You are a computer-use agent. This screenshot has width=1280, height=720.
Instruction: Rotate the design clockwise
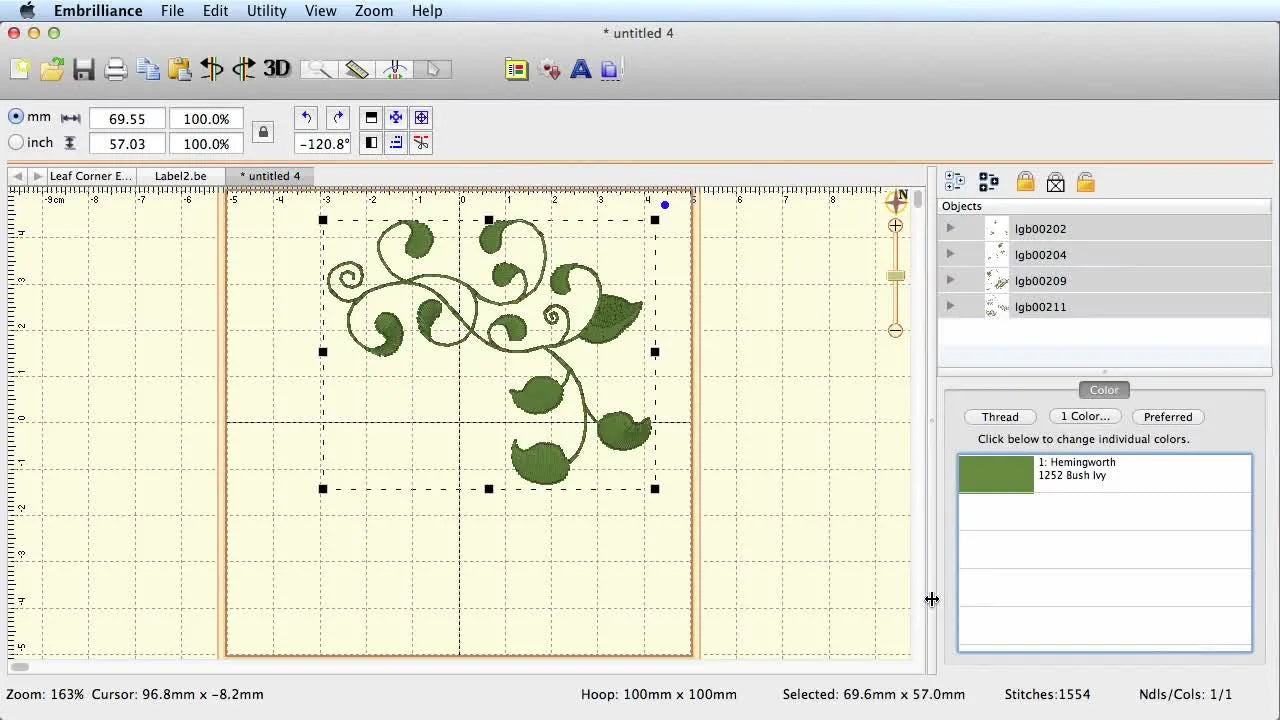pos(338,117)
